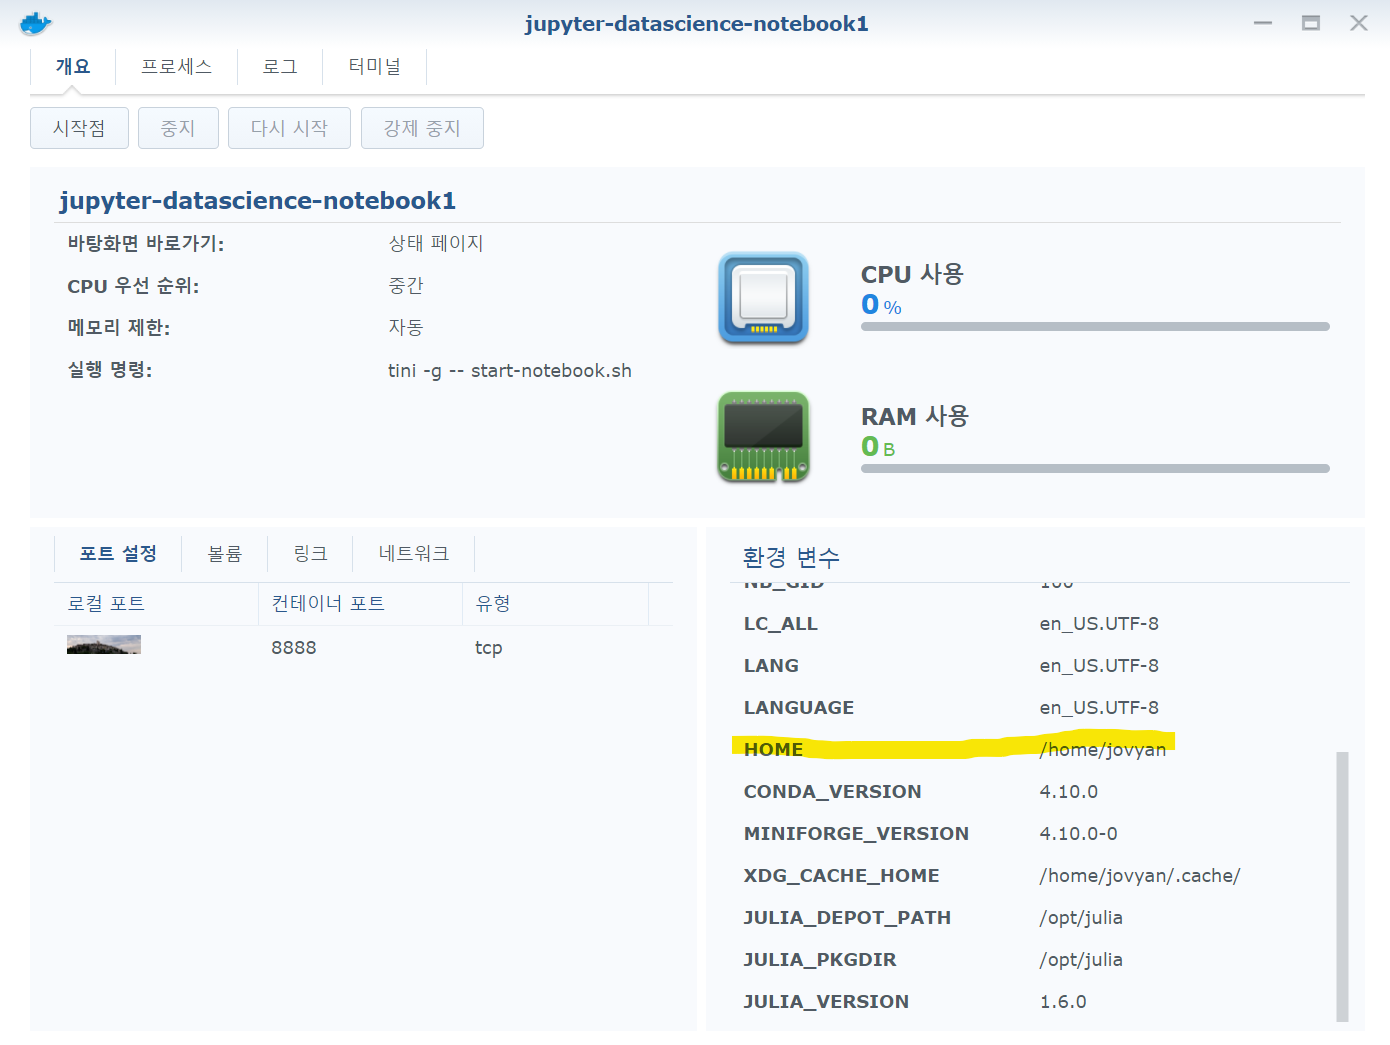The image size is (1390, 1045).
Task: Select the JULIA_VERSION variable
Action: 826,1001
